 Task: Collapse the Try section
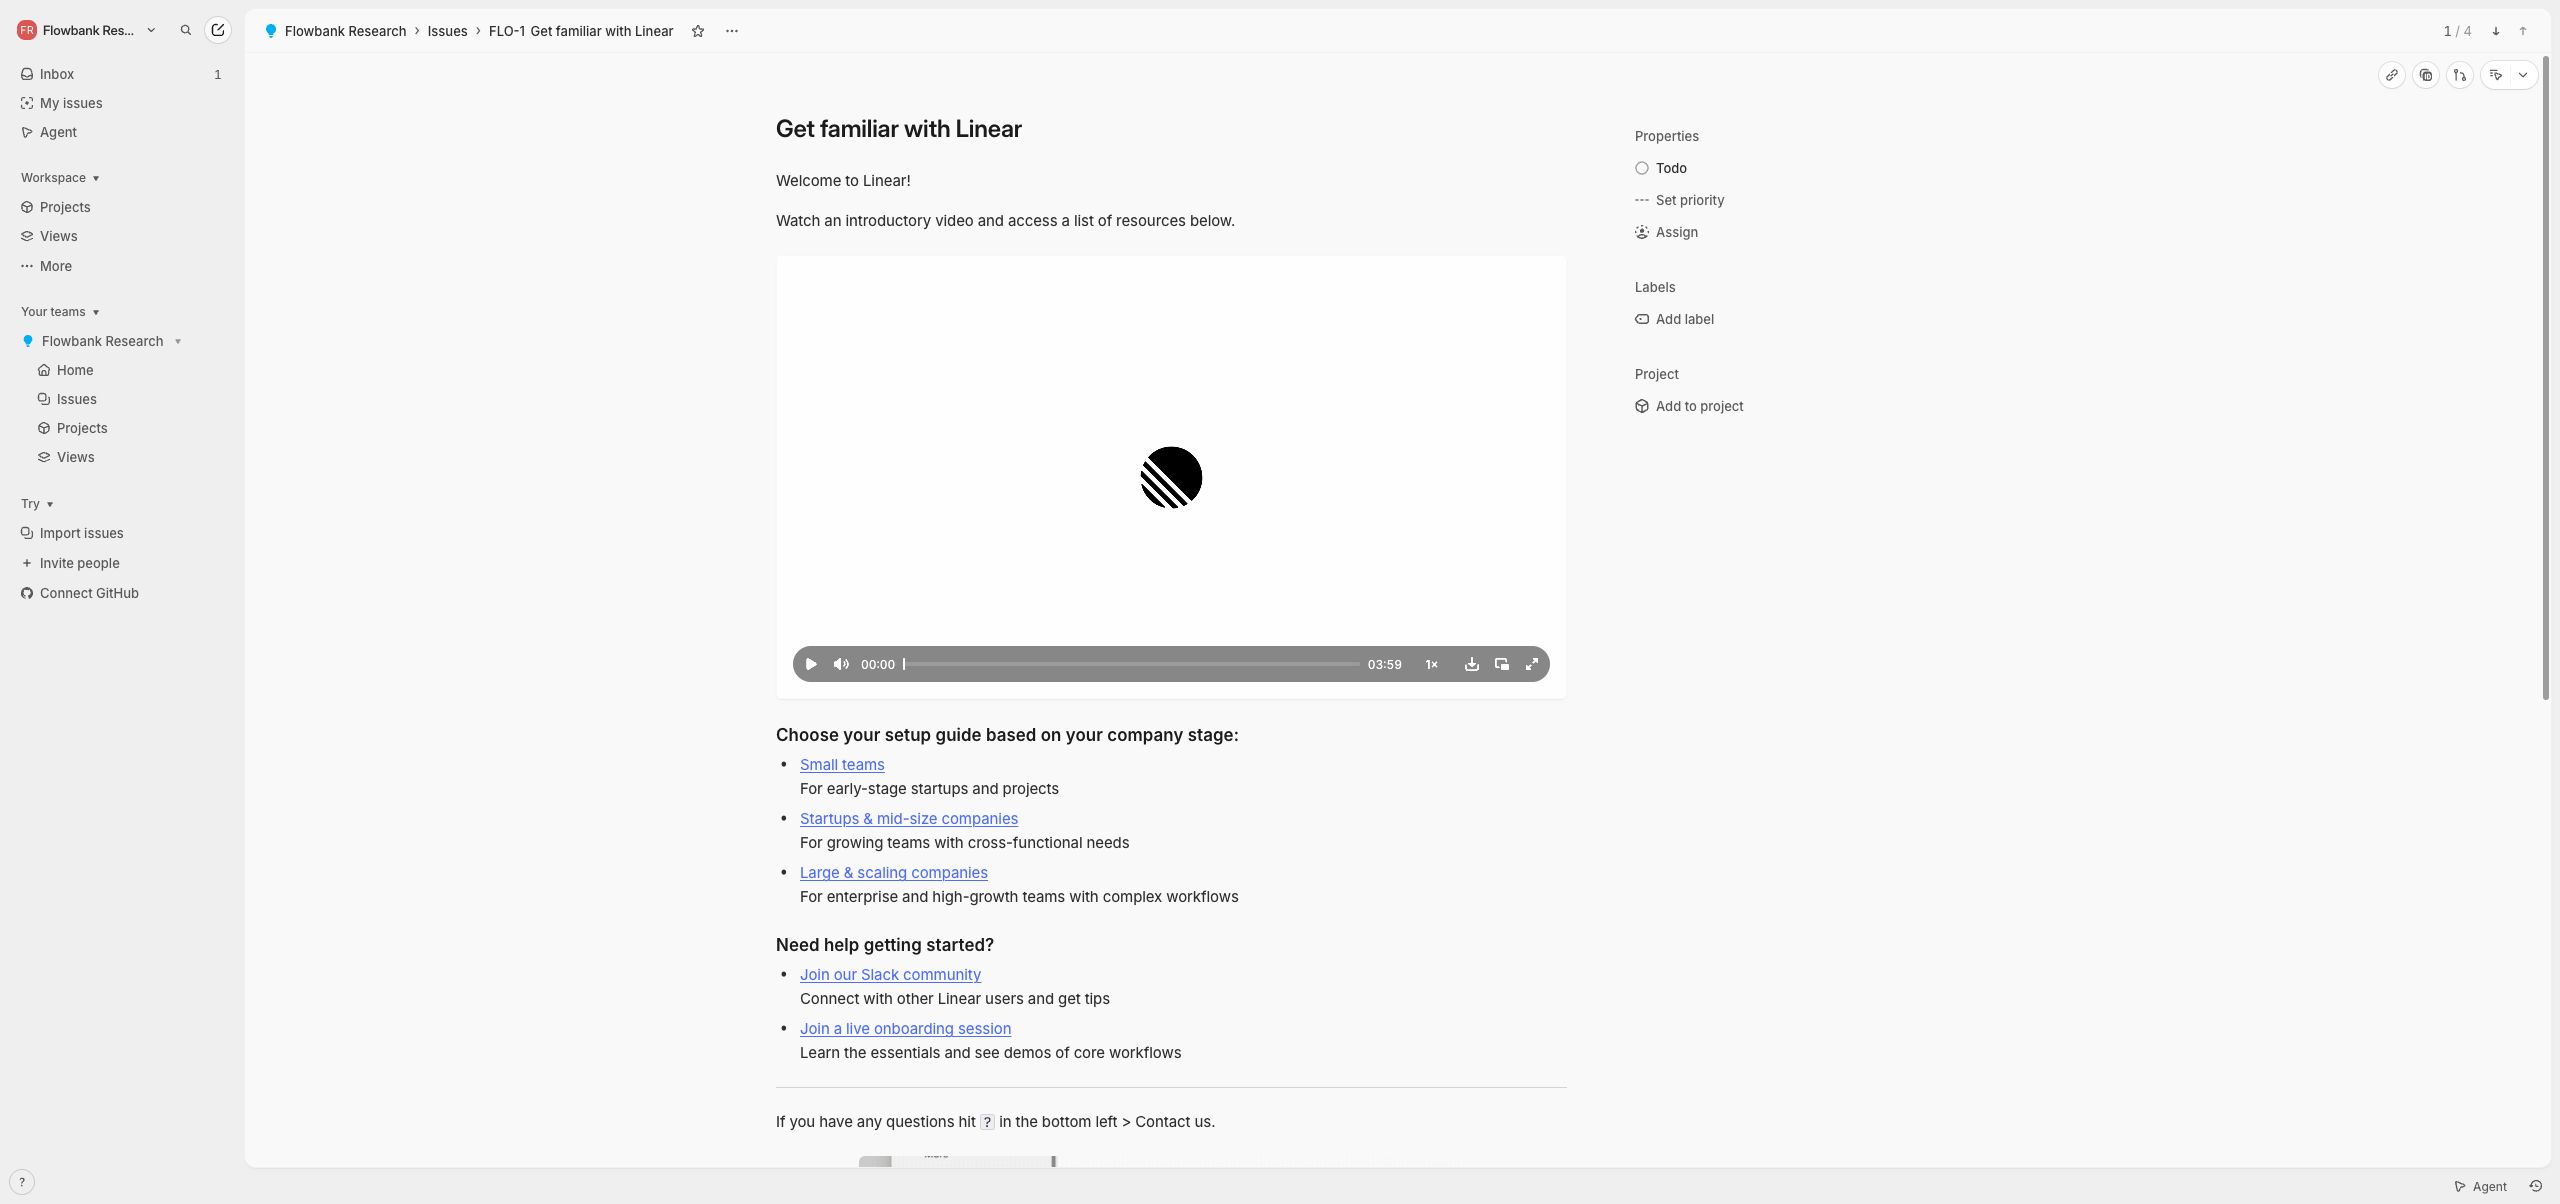point(37,504)
